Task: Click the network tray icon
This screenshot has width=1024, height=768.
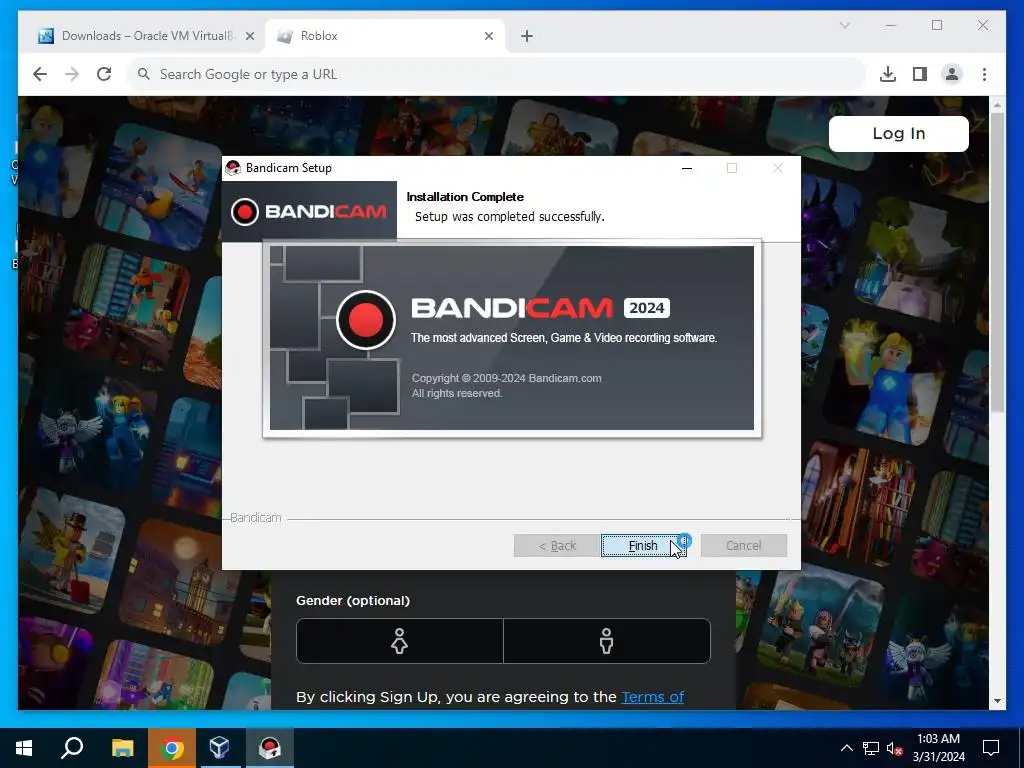Action: pos(871,748)
